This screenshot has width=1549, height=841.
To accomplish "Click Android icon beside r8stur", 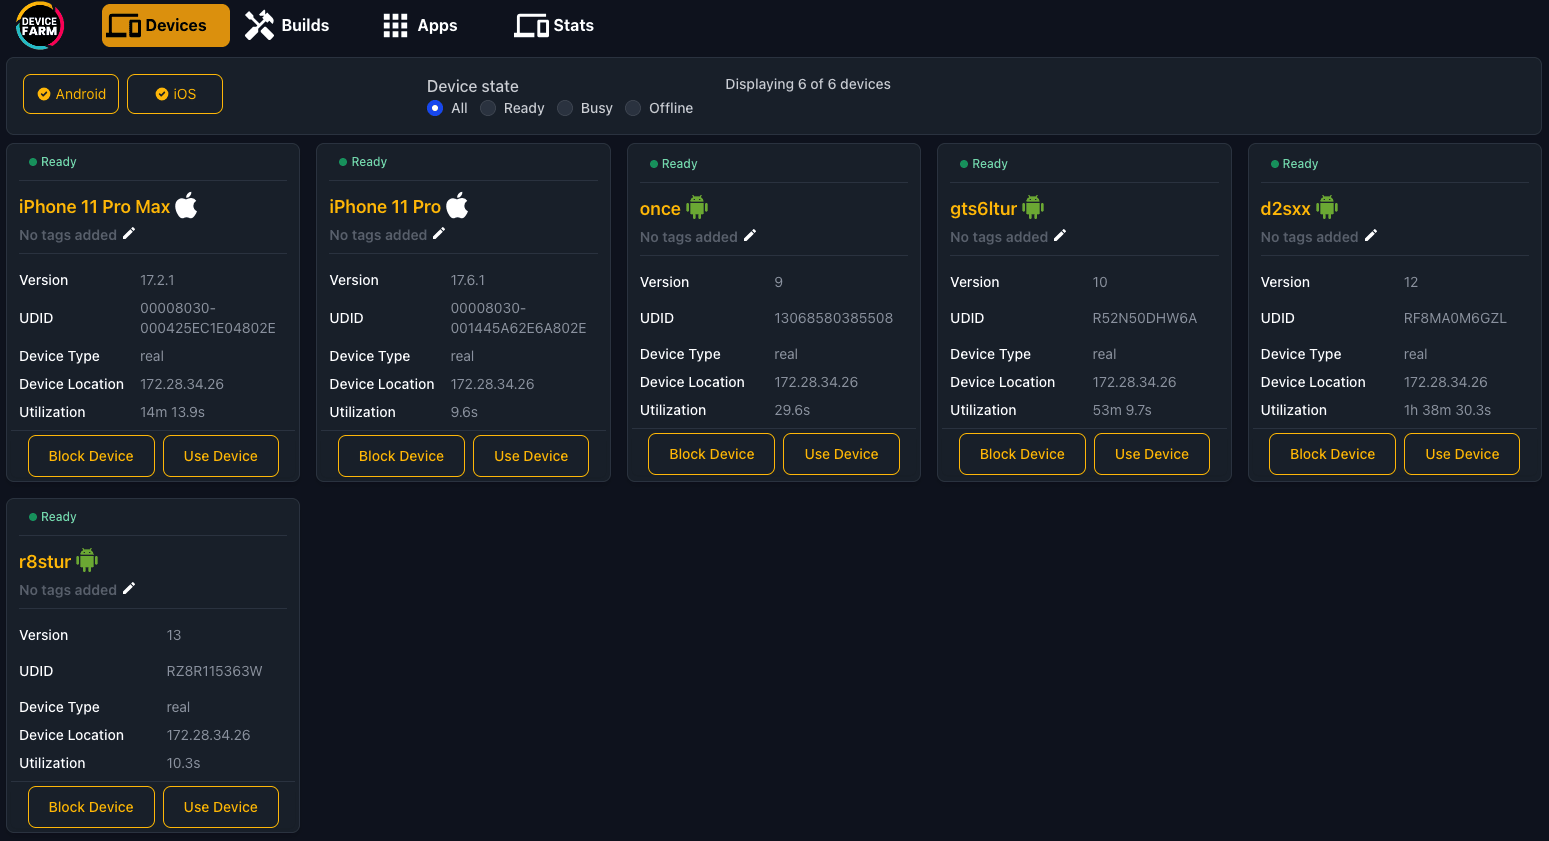I will (88, 560).
